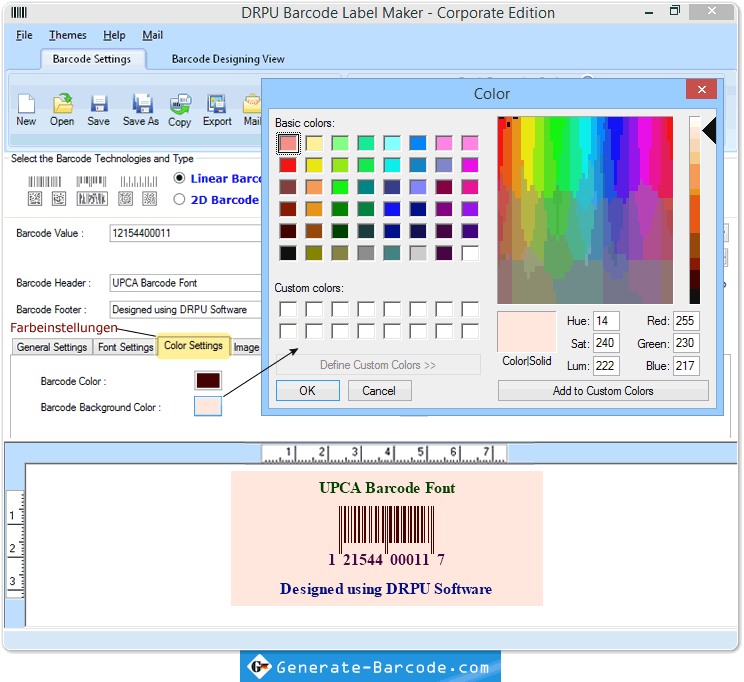This screenshot has width=744, height=682.
Task: Click the Sat value field
Action: click(606, 343)
